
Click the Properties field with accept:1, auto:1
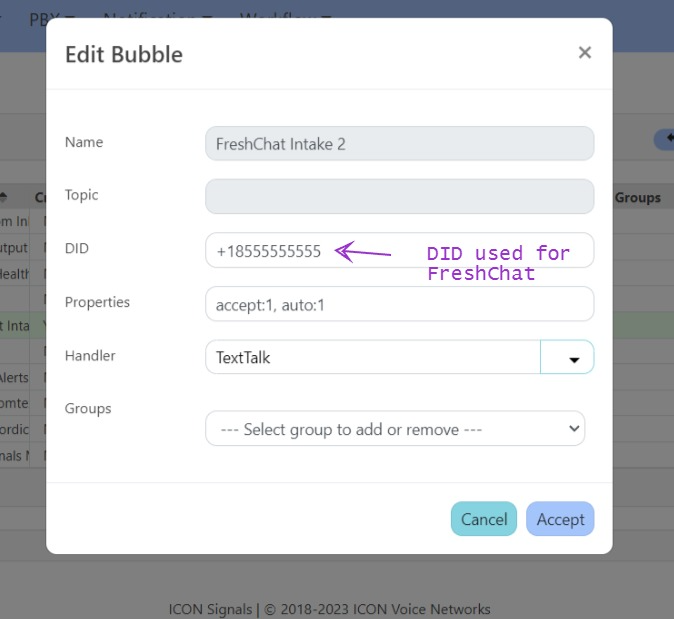(399, 304)
